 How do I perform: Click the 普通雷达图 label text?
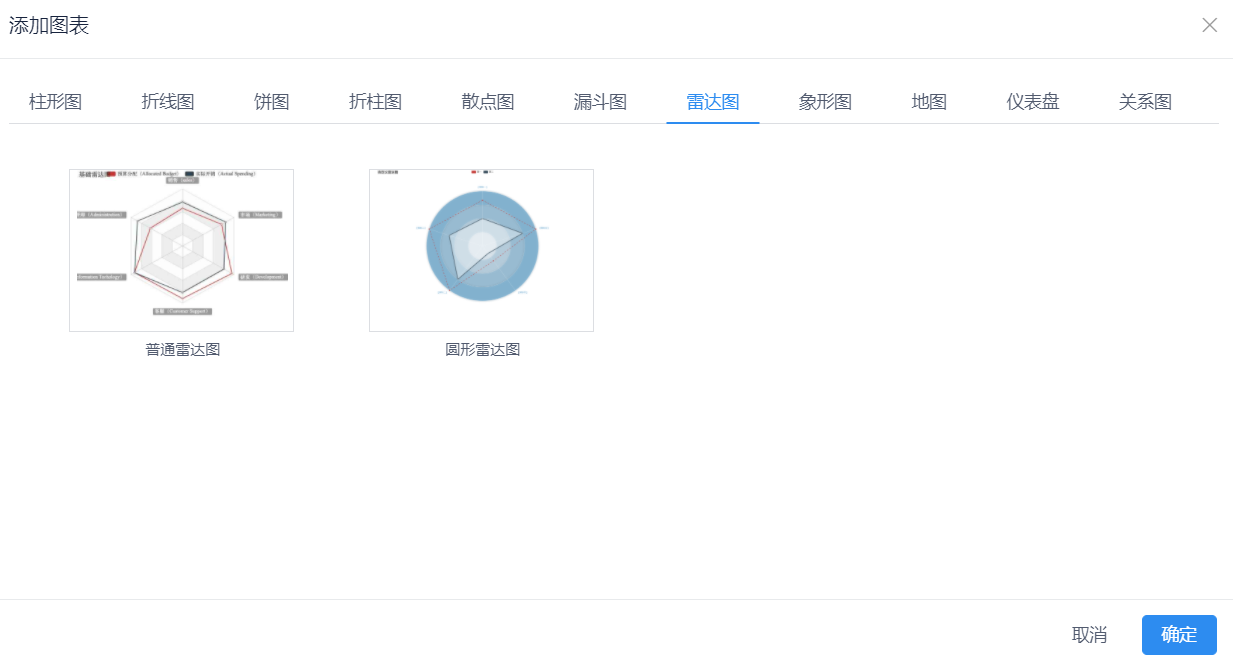pos(182,349)
